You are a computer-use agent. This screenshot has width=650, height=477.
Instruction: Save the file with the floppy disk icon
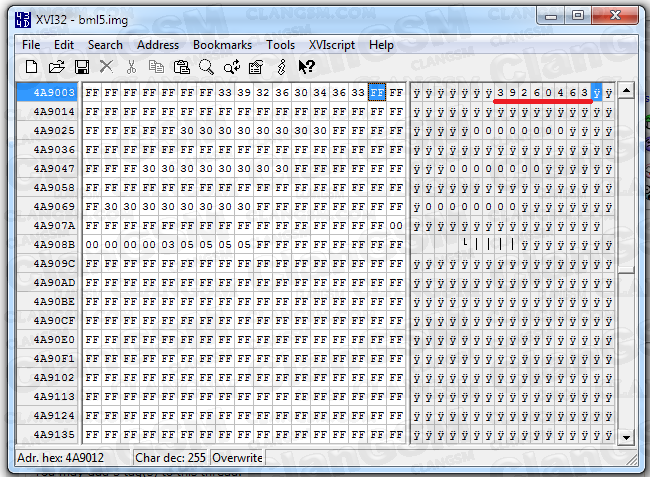click(x=81, y=67)
